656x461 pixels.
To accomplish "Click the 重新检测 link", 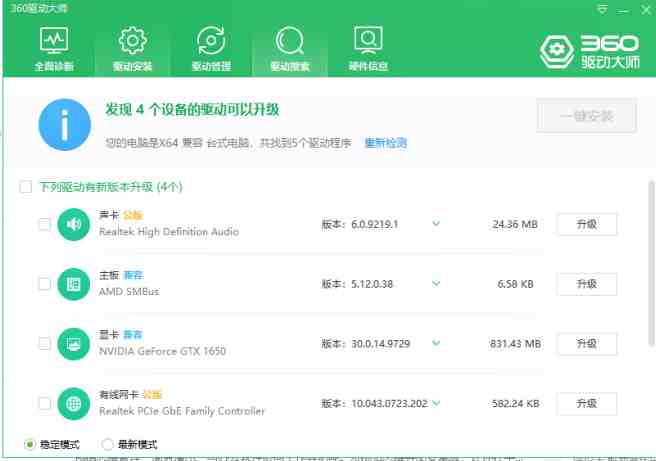I will click(x=385, y=143).
